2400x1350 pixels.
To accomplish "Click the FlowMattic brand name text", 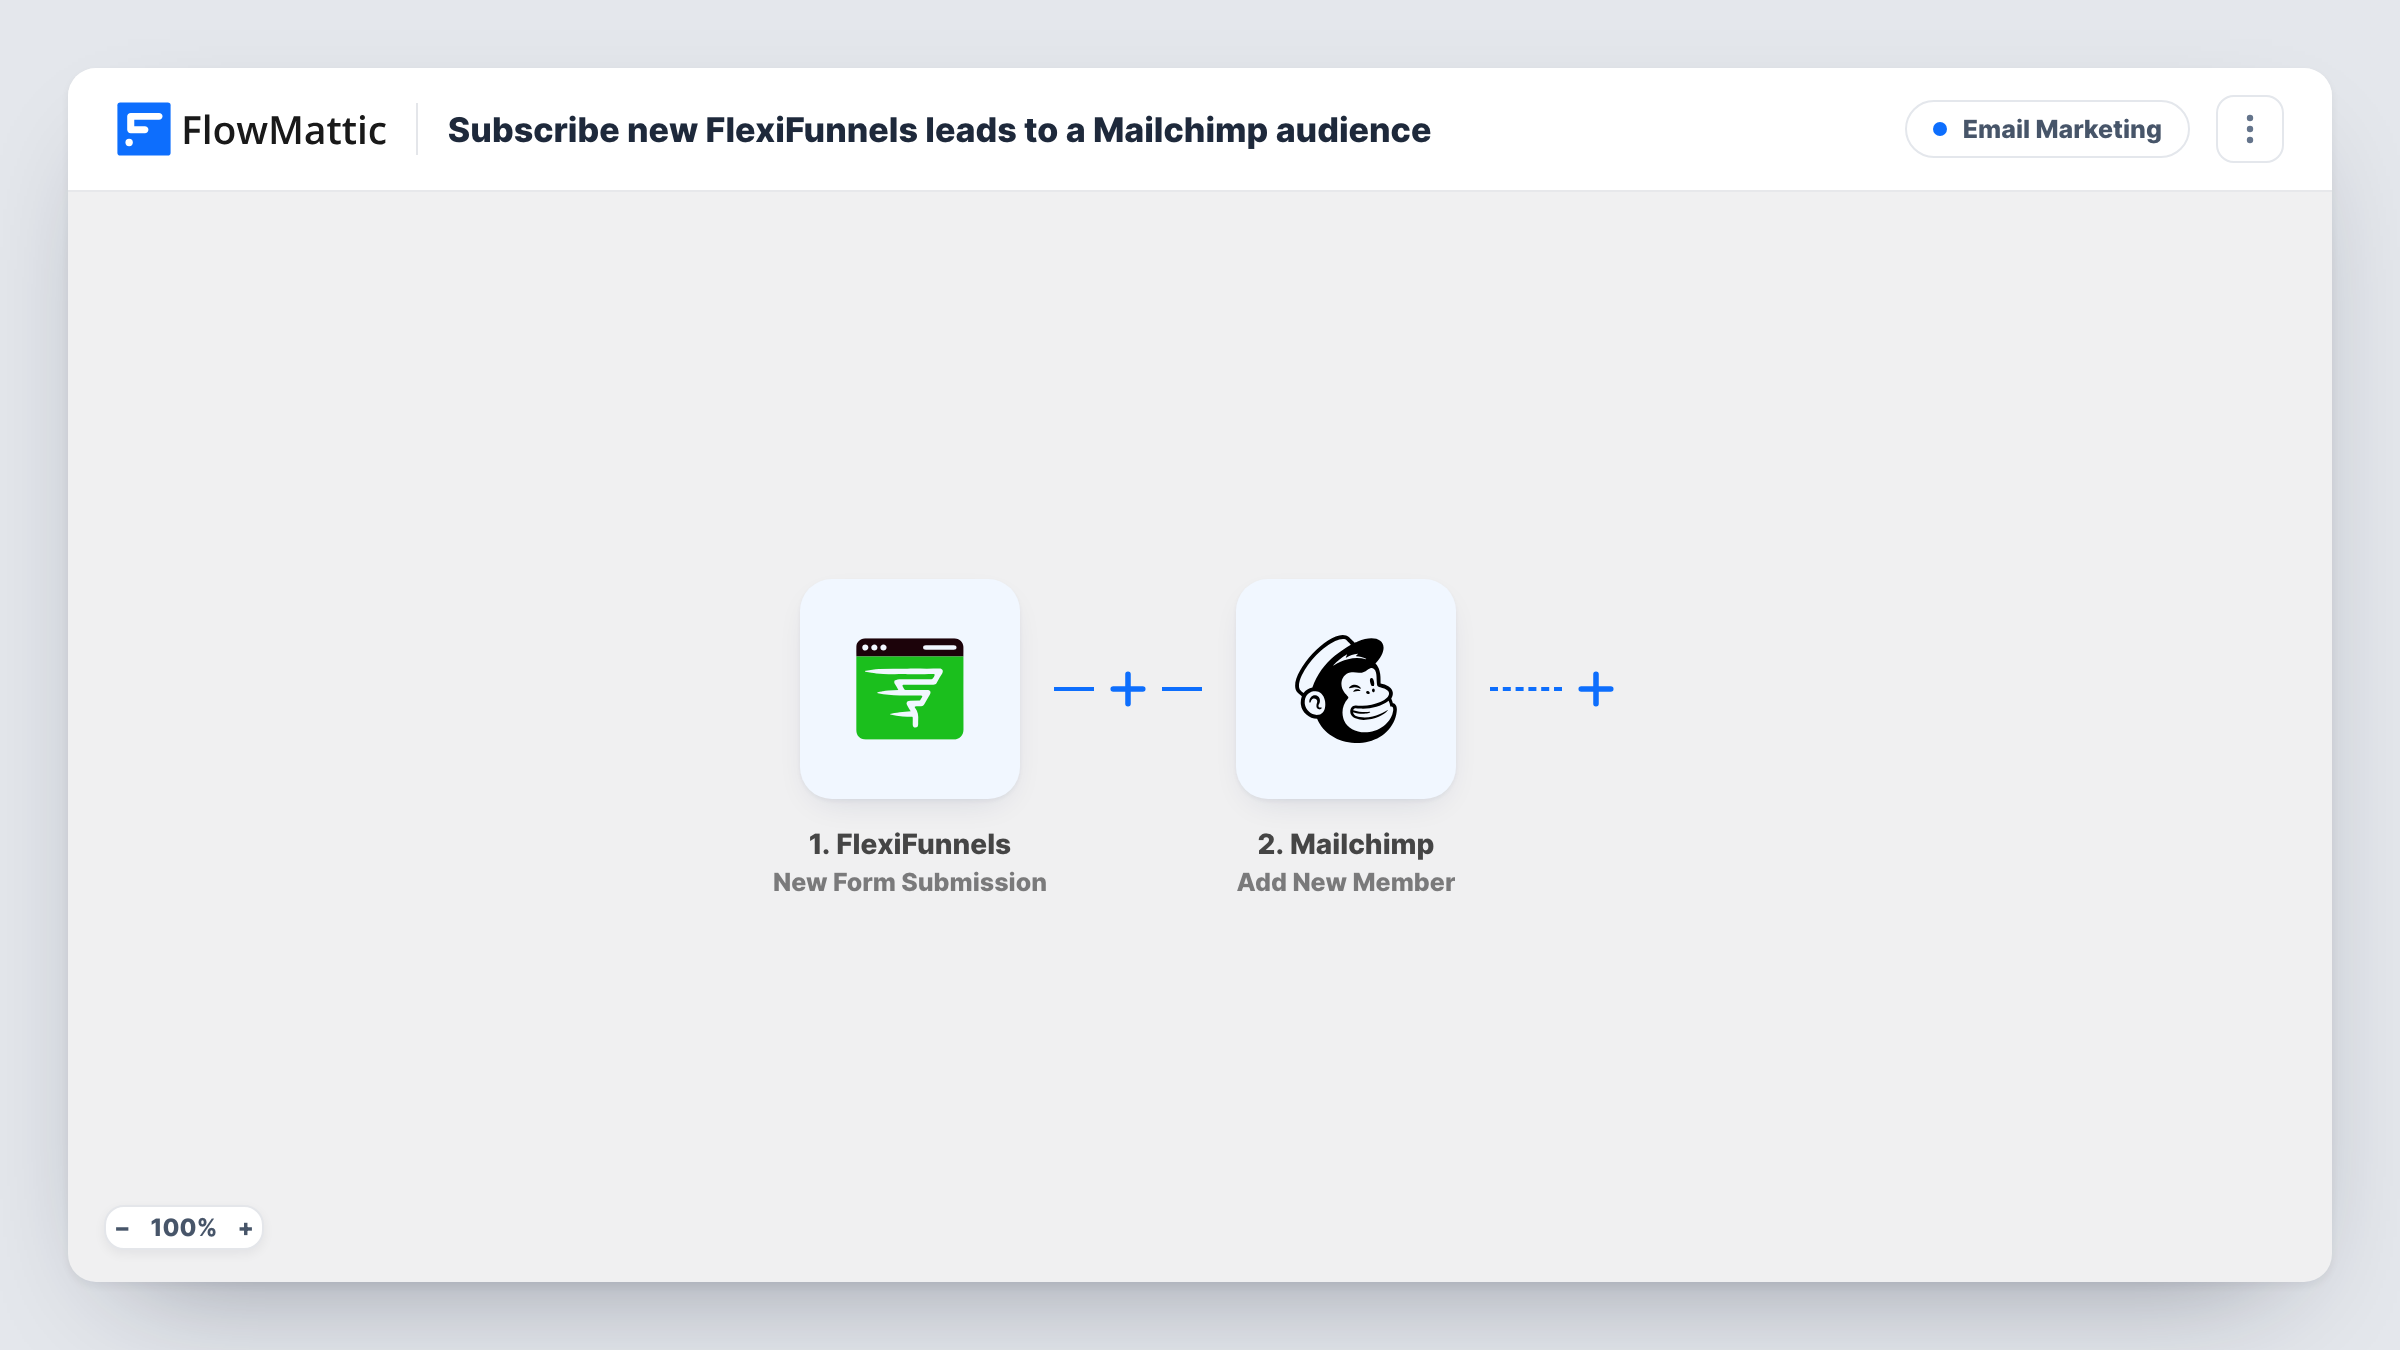I will 284,130.
